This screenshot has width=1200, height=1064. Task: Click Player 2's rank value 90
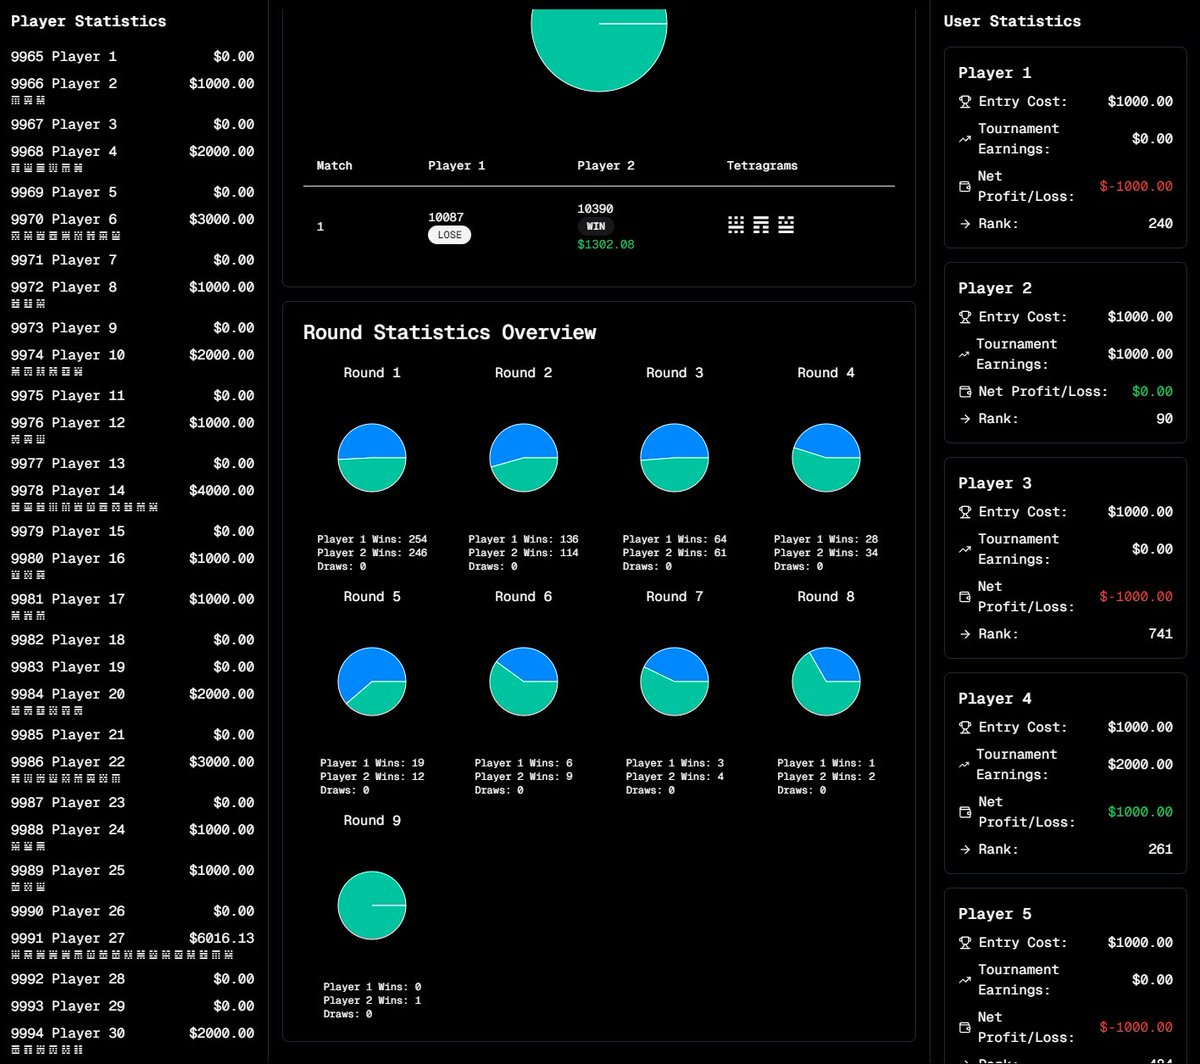(x=1165, y=419)
